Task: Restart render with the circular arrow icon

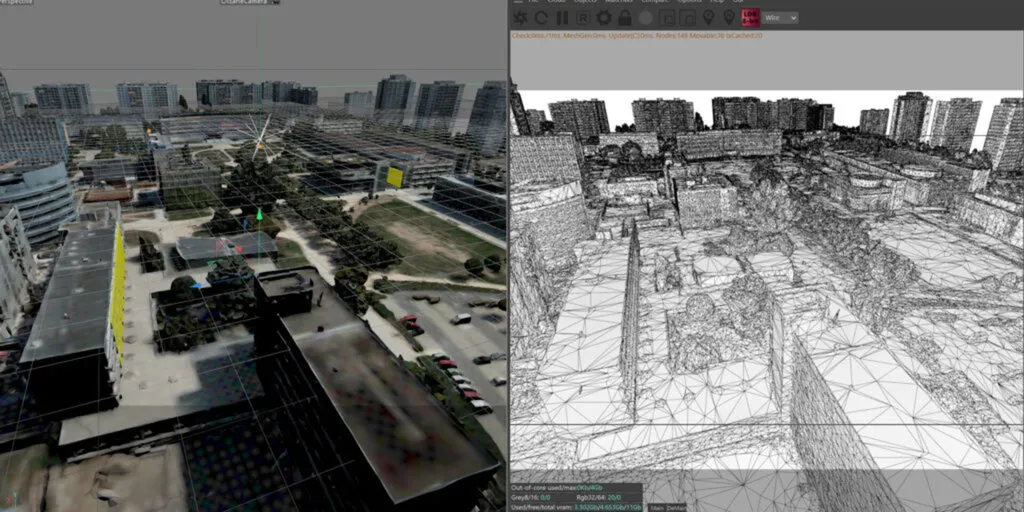Action: [x=541, y=18]
